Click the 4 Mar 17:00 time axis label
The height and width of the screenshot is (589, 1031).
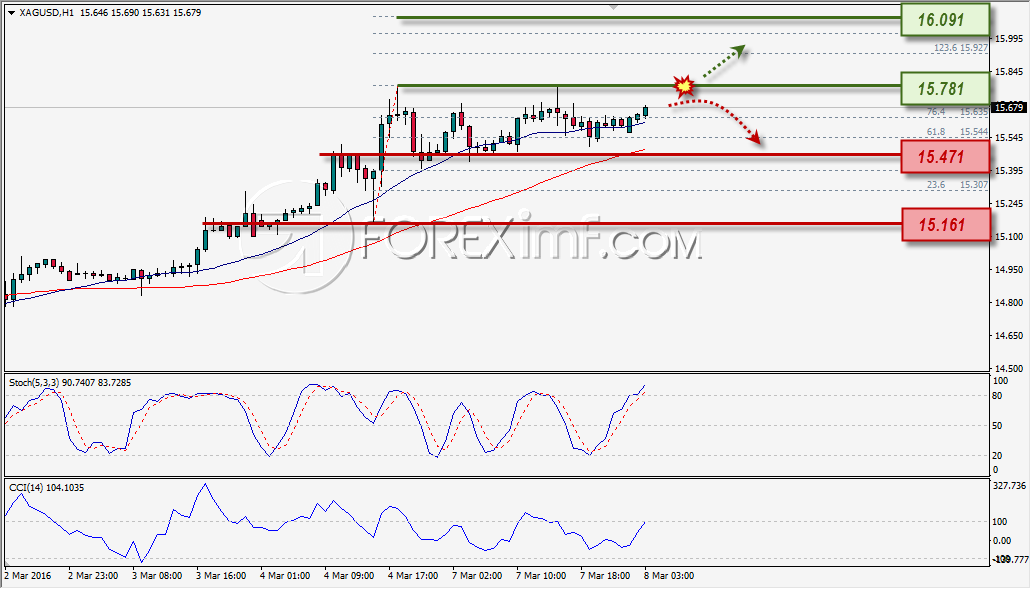[412, 576]
